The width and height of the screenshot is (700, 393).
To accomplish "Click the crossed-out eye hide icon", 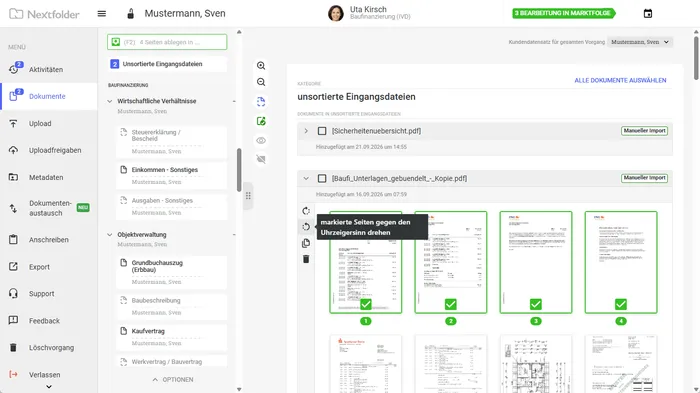I will tap(261, 159).
